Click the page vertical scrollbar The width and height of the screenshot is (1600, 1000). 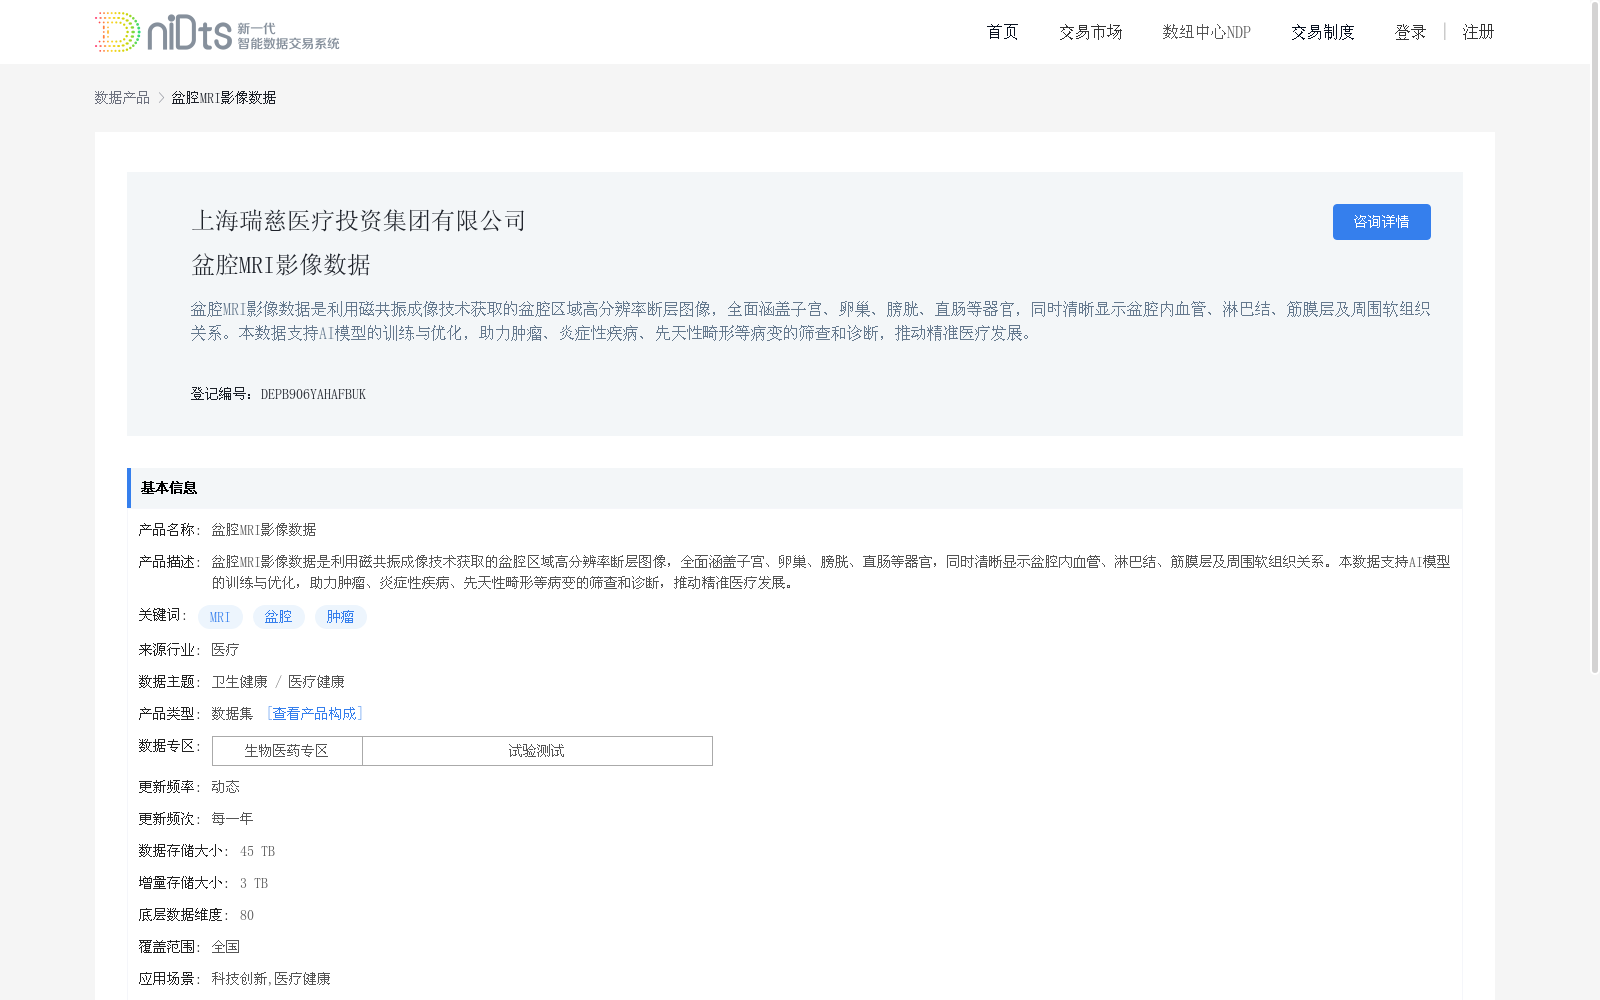[x=1595, y=336]
